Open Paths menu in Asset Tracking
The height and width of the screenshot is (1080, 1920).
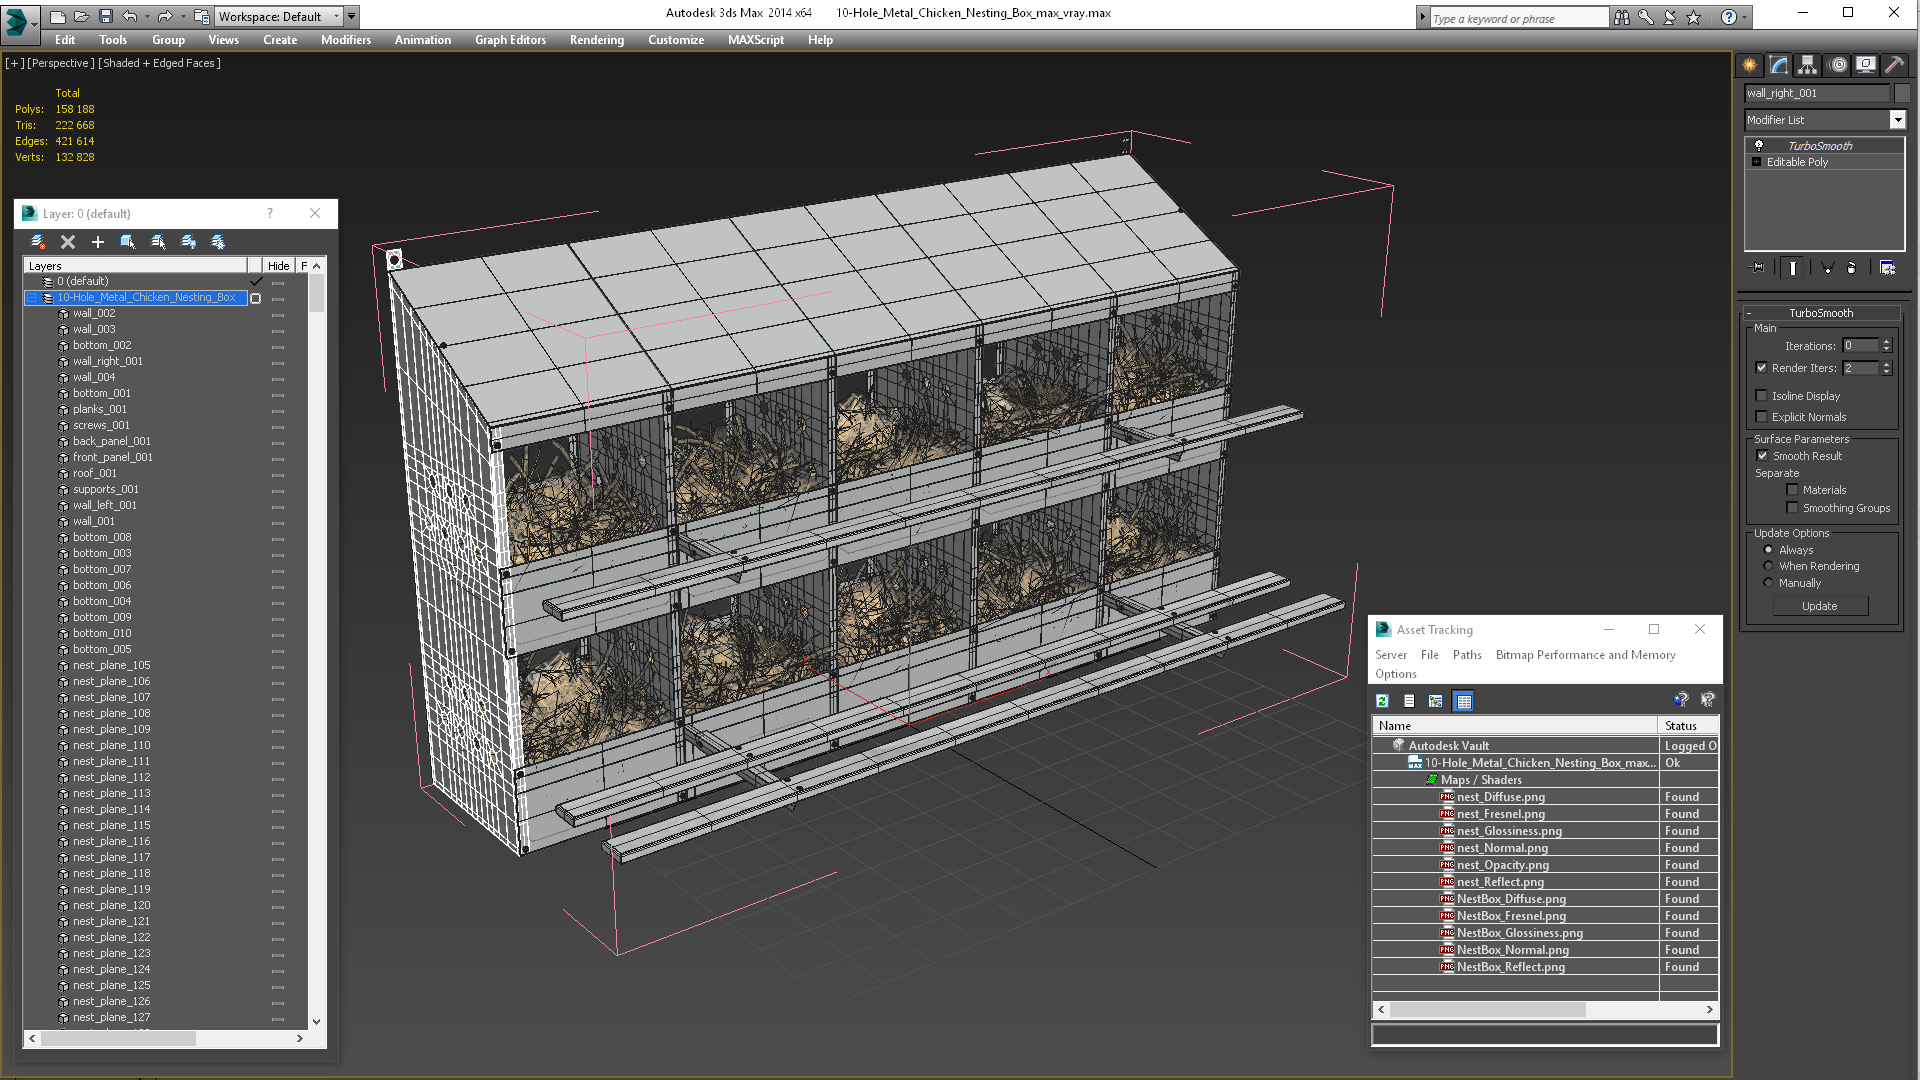[x=1466, y=655]
